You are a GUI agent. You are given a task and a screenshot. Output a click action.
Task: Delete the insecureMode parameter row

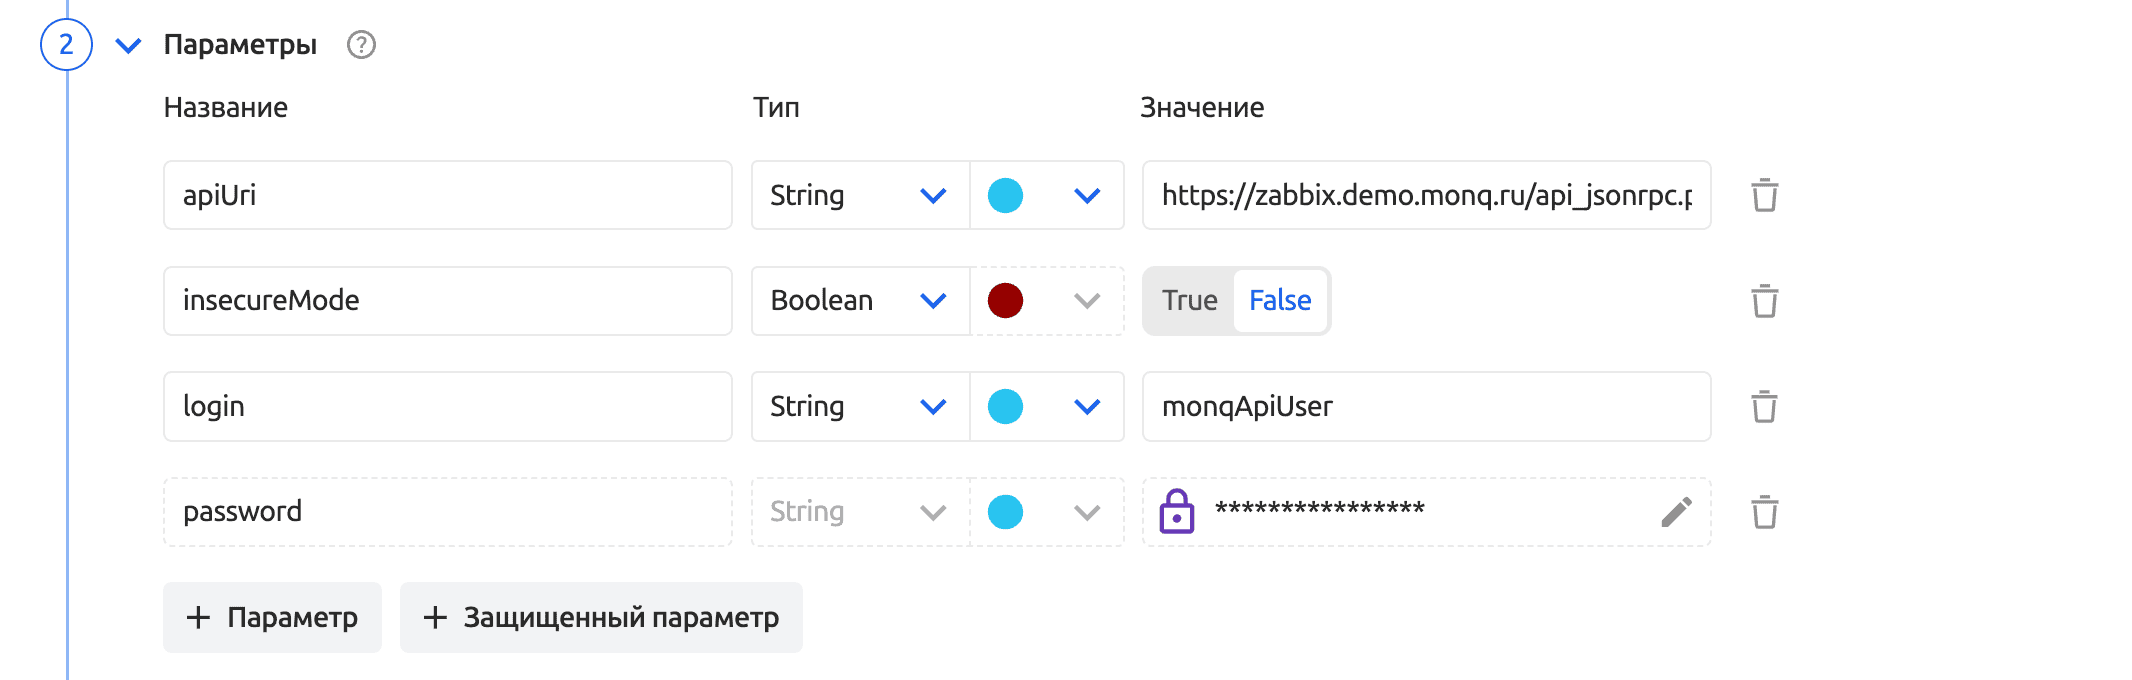click(1764, 301)
